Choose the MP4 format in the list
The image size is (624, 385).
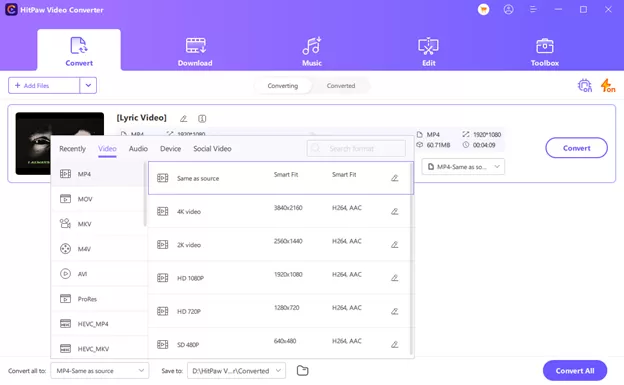point(98,174)
